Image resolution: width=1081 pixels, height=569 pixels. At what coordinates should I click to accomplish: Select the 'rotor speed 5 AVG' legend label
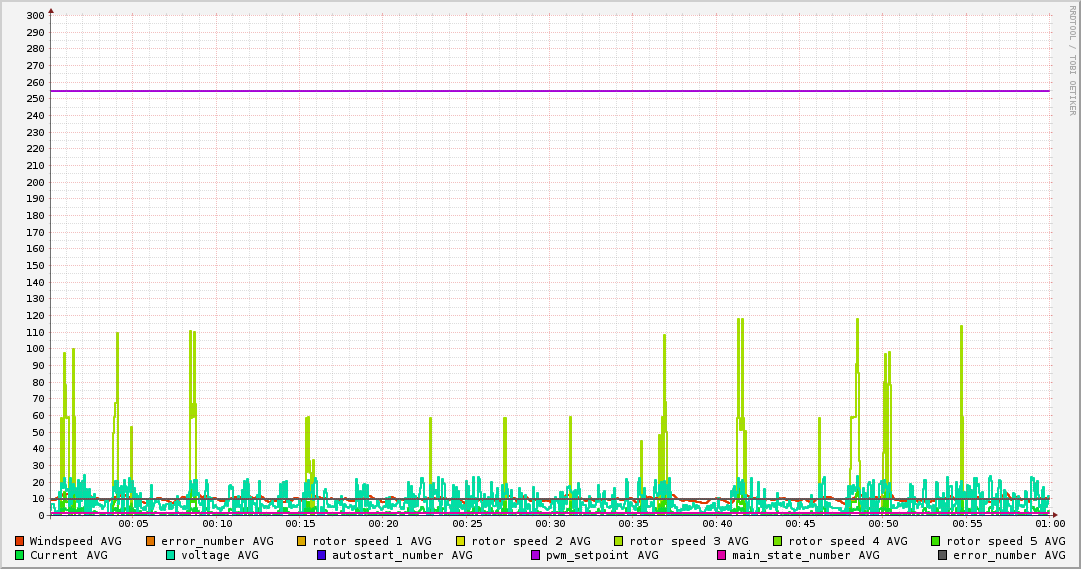coord(1006,541)
